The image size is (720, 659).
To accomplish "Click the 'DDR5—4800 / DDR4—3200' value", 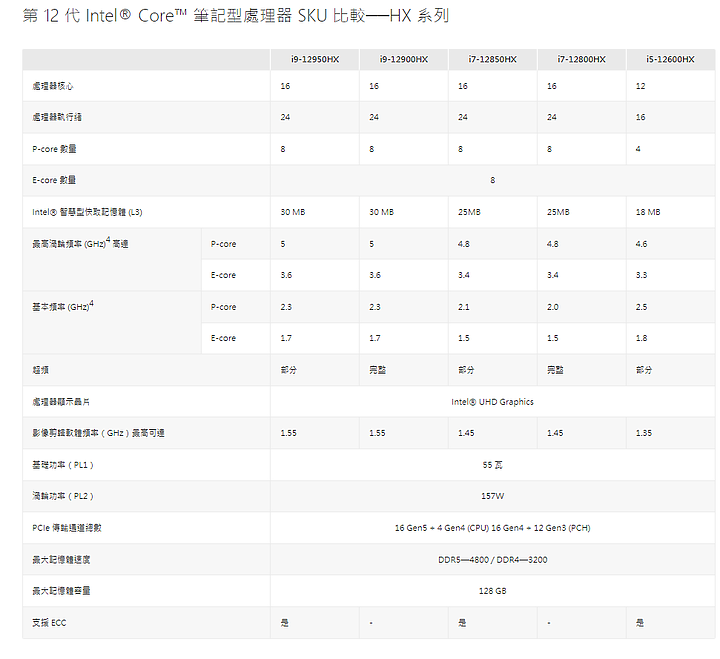I will point(493,560).
